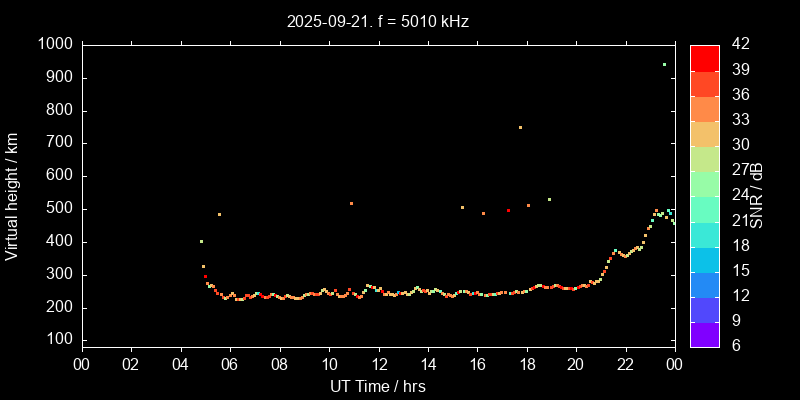Select the data point near 11 hrs at 515 km

point(351,204)
